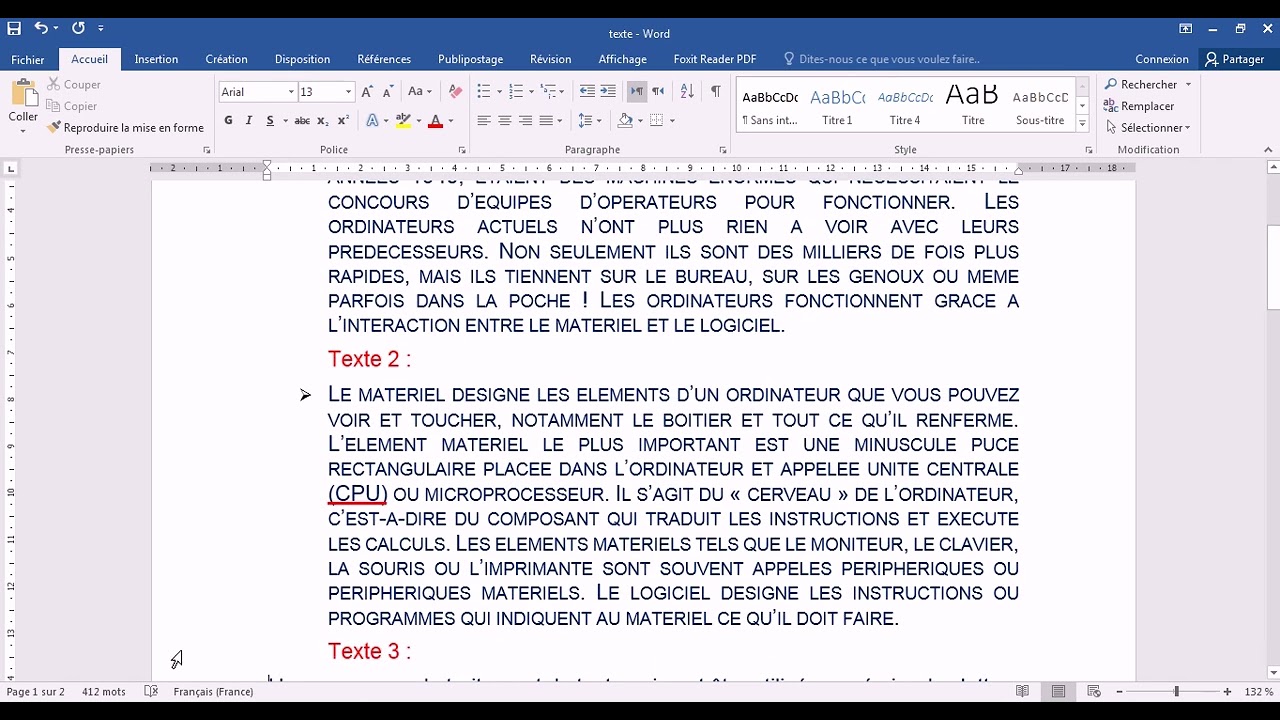1280x720 pixels.
Task: Toggle superscript x²
Action: (343, 121)
